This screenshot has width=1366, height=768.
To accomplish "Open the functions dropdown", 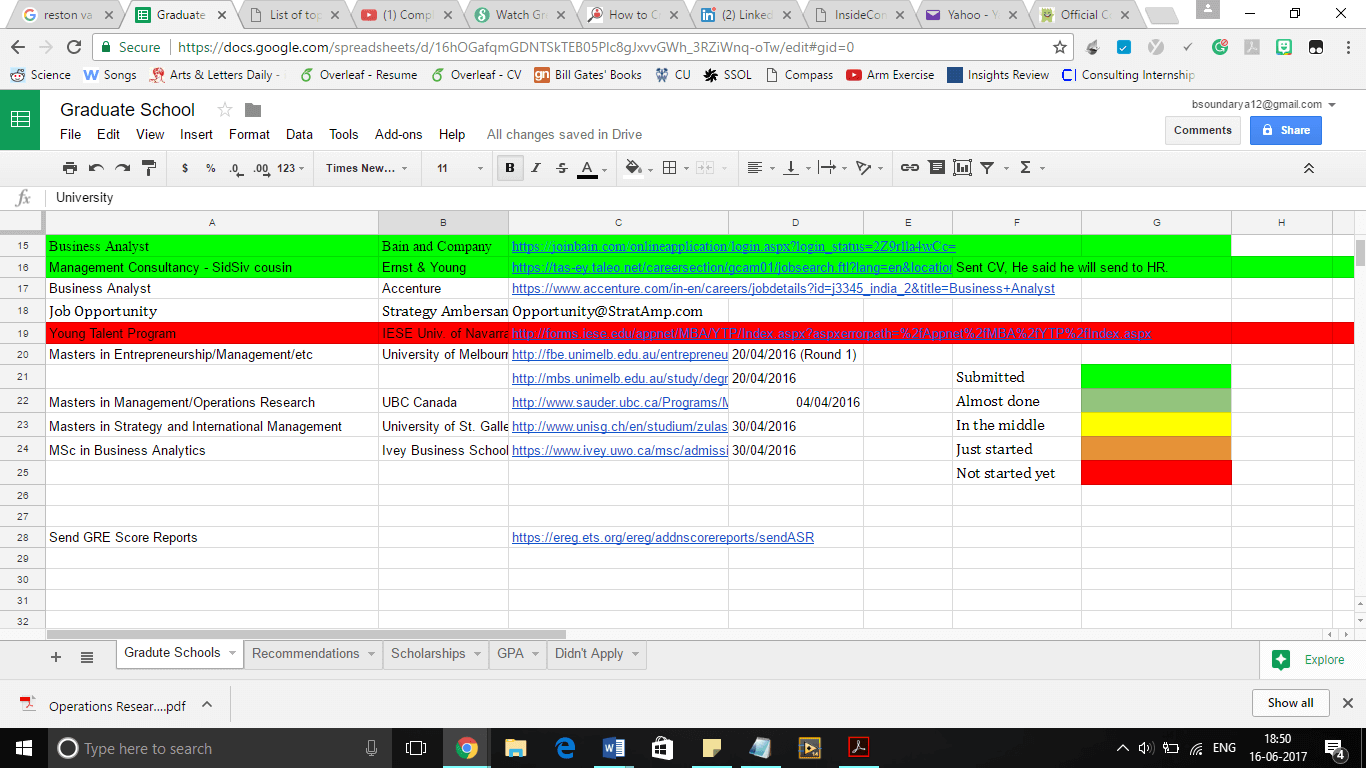I will [1031, 168].
